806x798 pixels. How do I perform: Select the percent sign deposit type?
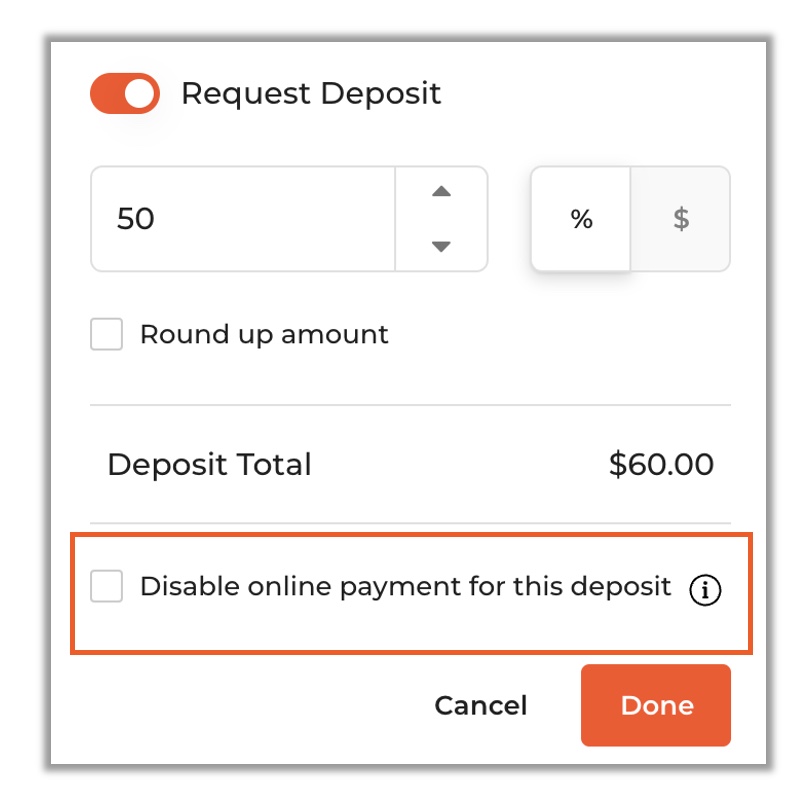[581, 219]
